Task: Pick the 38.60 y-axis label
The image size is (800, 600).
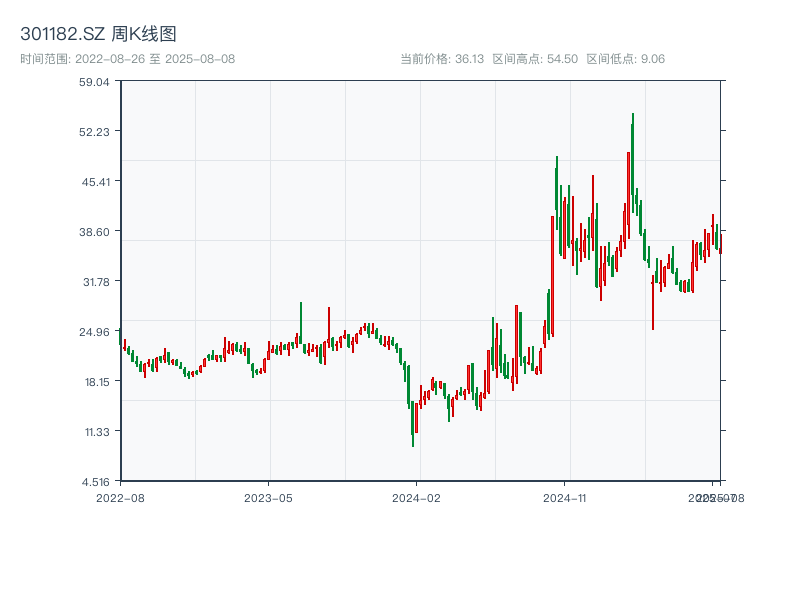Action: tap(94, 232)
